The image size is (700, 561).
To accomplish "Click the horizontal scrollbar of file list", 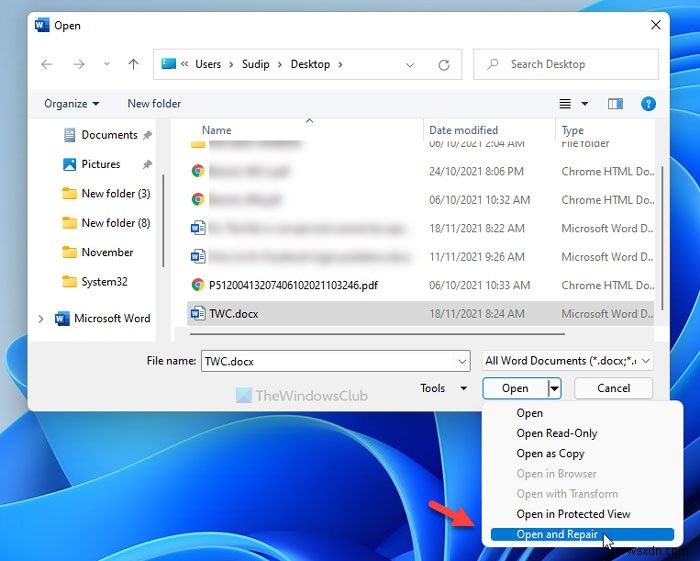I will 377,334.
